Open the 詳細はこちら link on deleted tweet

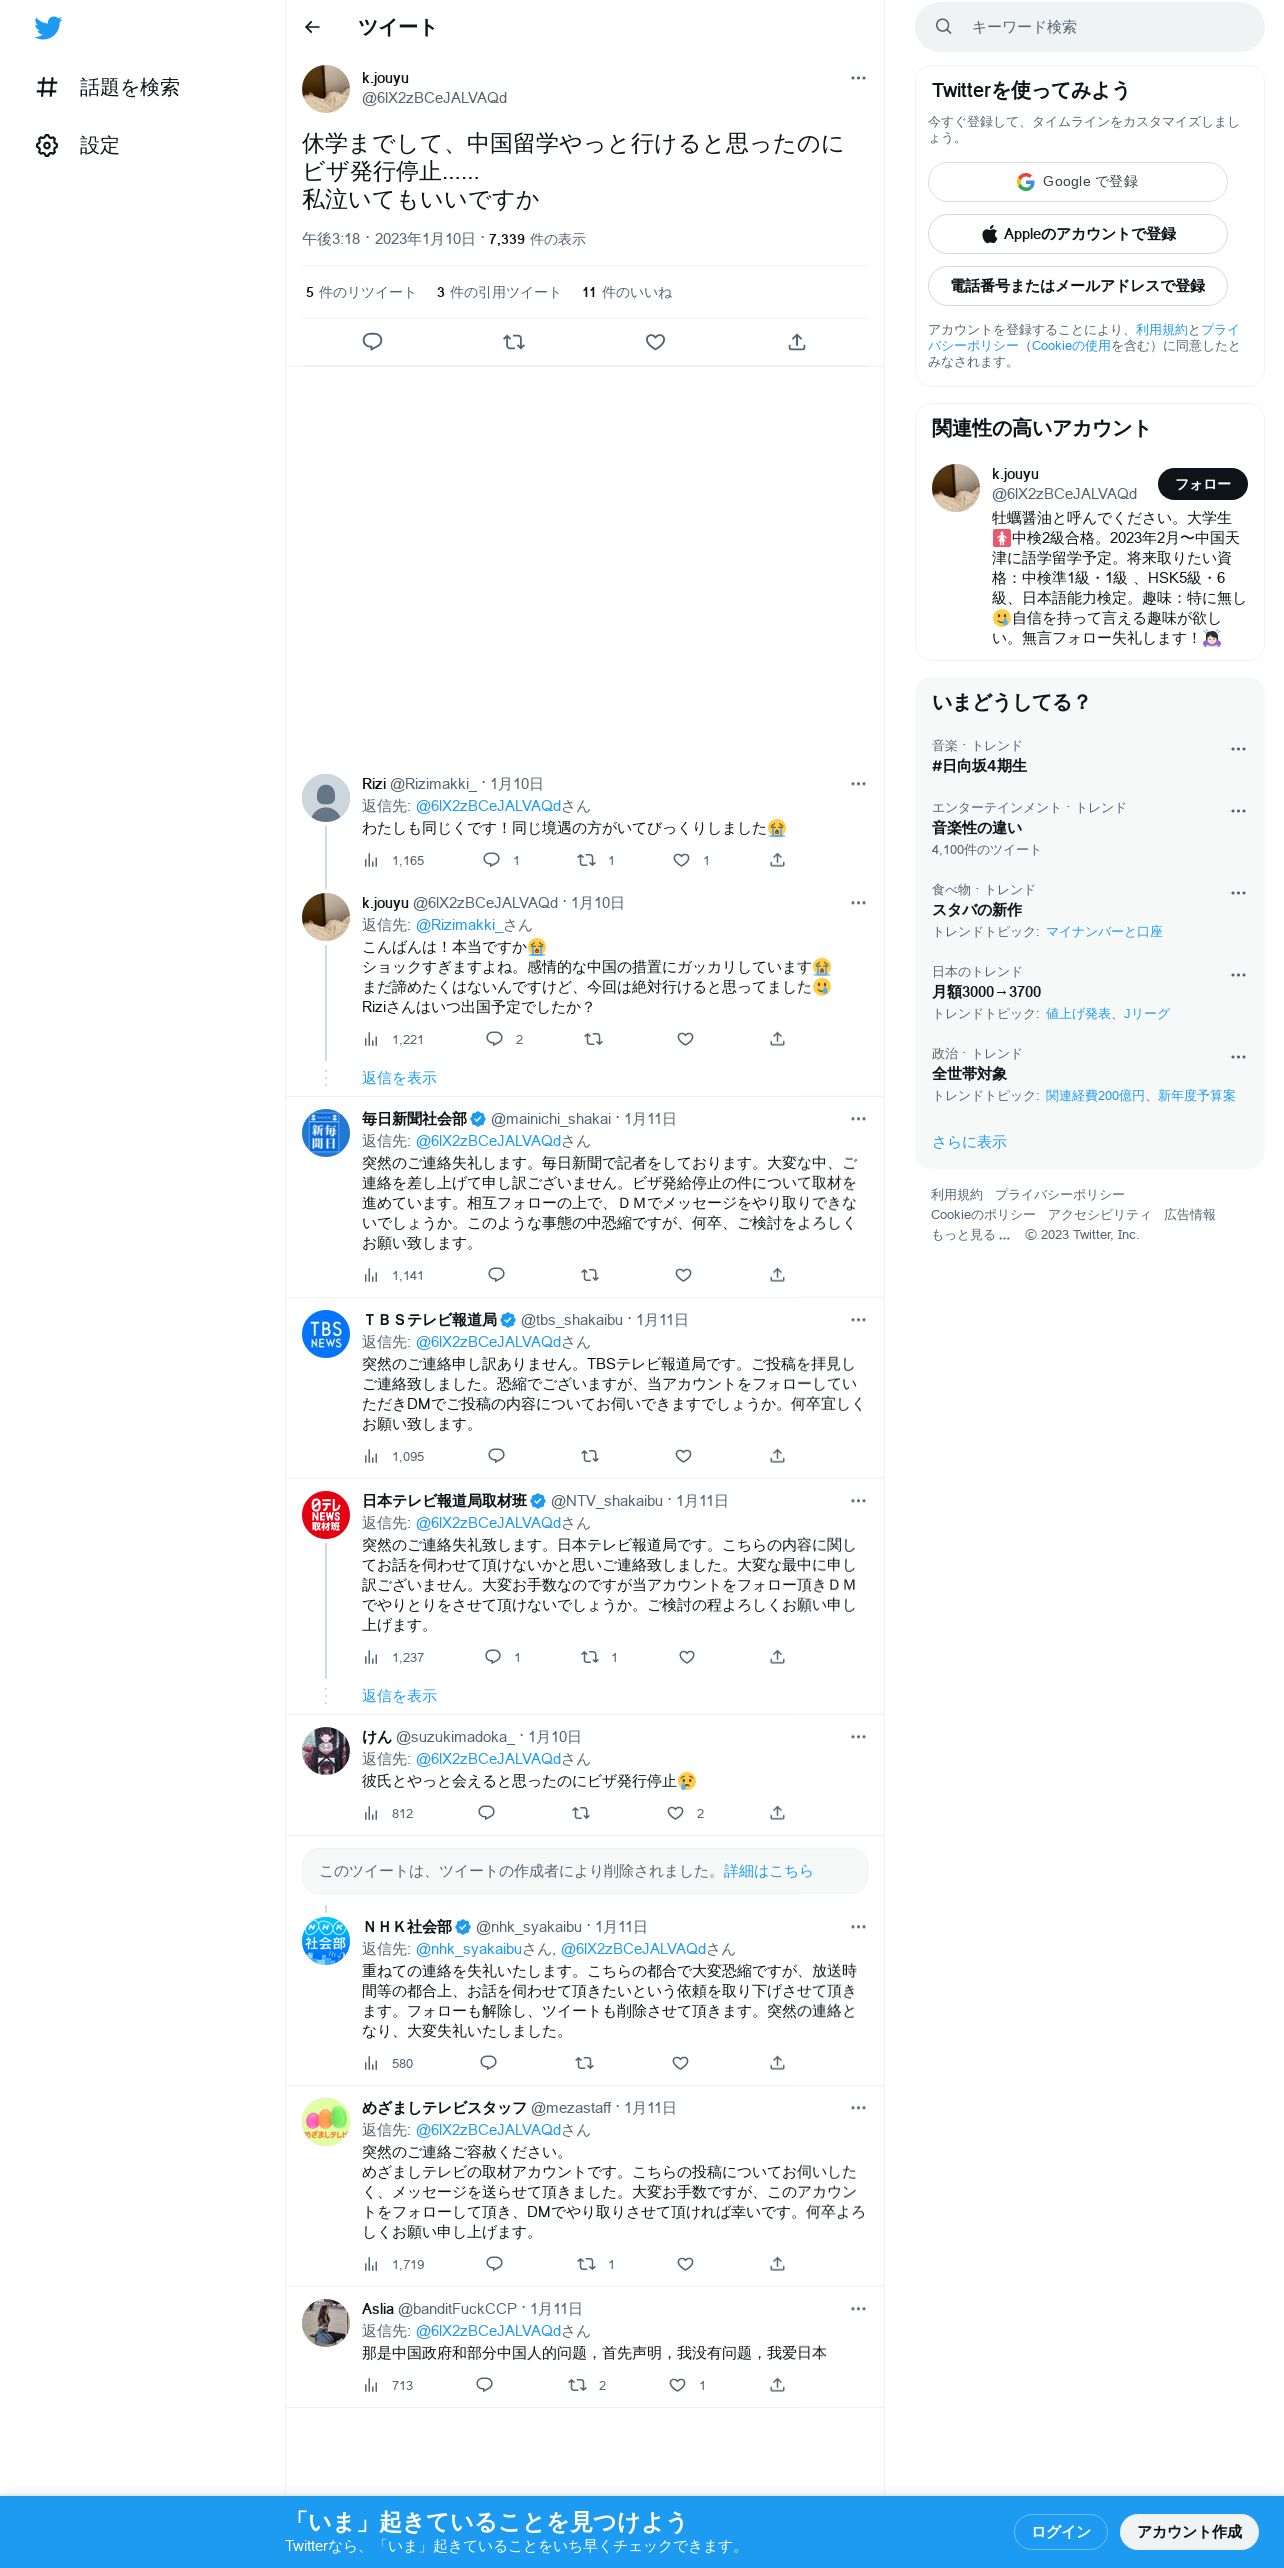[768, 1871]
